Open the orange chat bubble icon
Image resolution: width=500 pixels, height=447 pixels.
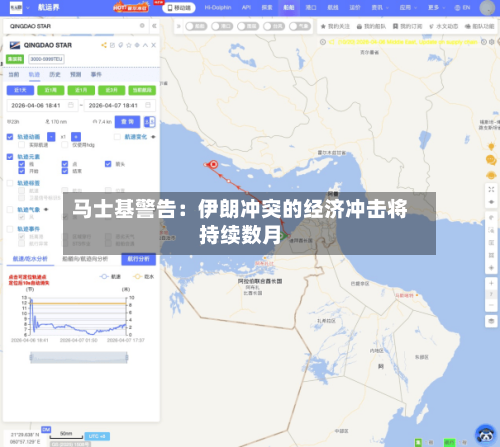pyautogui.click(x=491, y=160)
